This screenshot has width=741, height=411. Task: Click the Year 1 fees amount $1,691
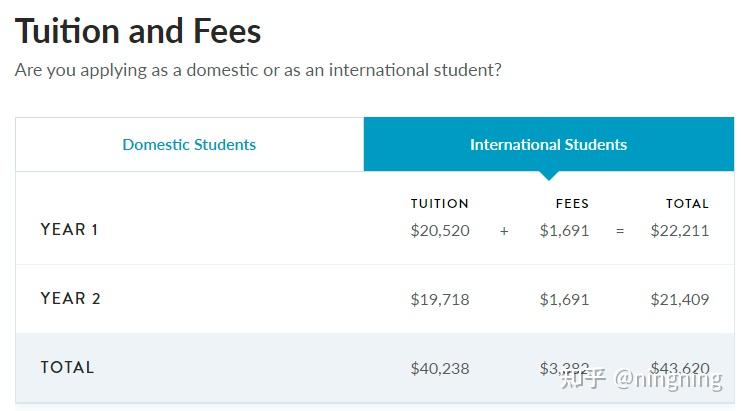click(564, 231)
